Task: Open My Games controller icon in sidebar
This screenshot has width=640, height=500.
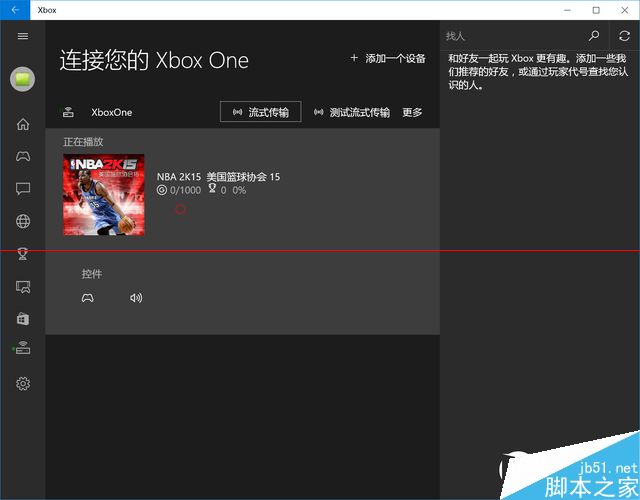Action: 23,156
